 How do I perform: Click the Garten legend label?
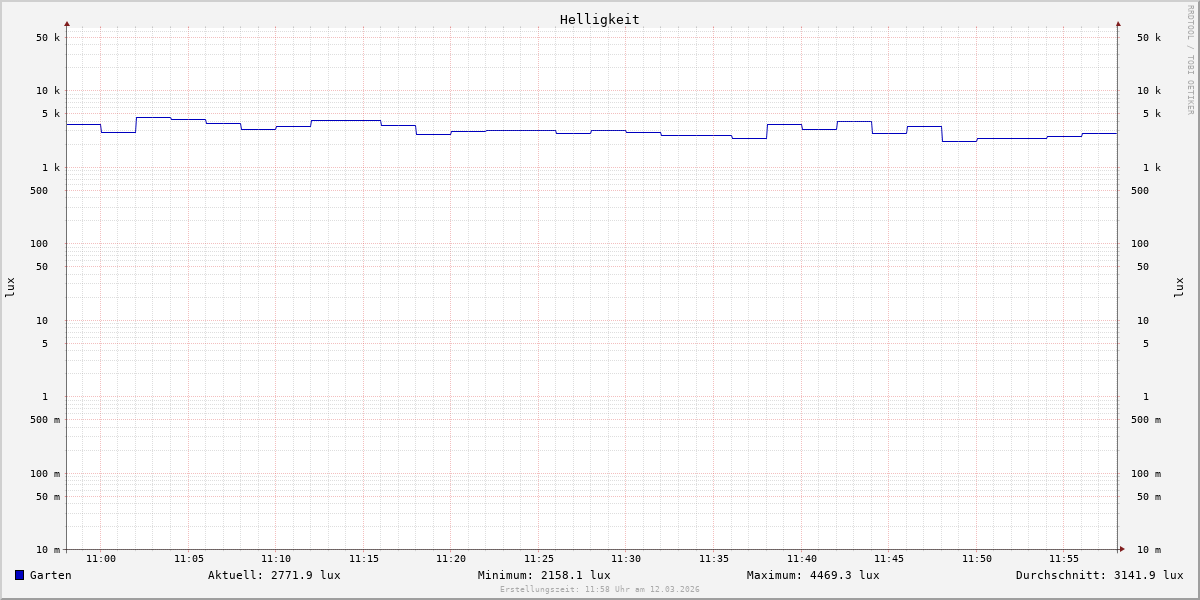[x=50, y=575]
